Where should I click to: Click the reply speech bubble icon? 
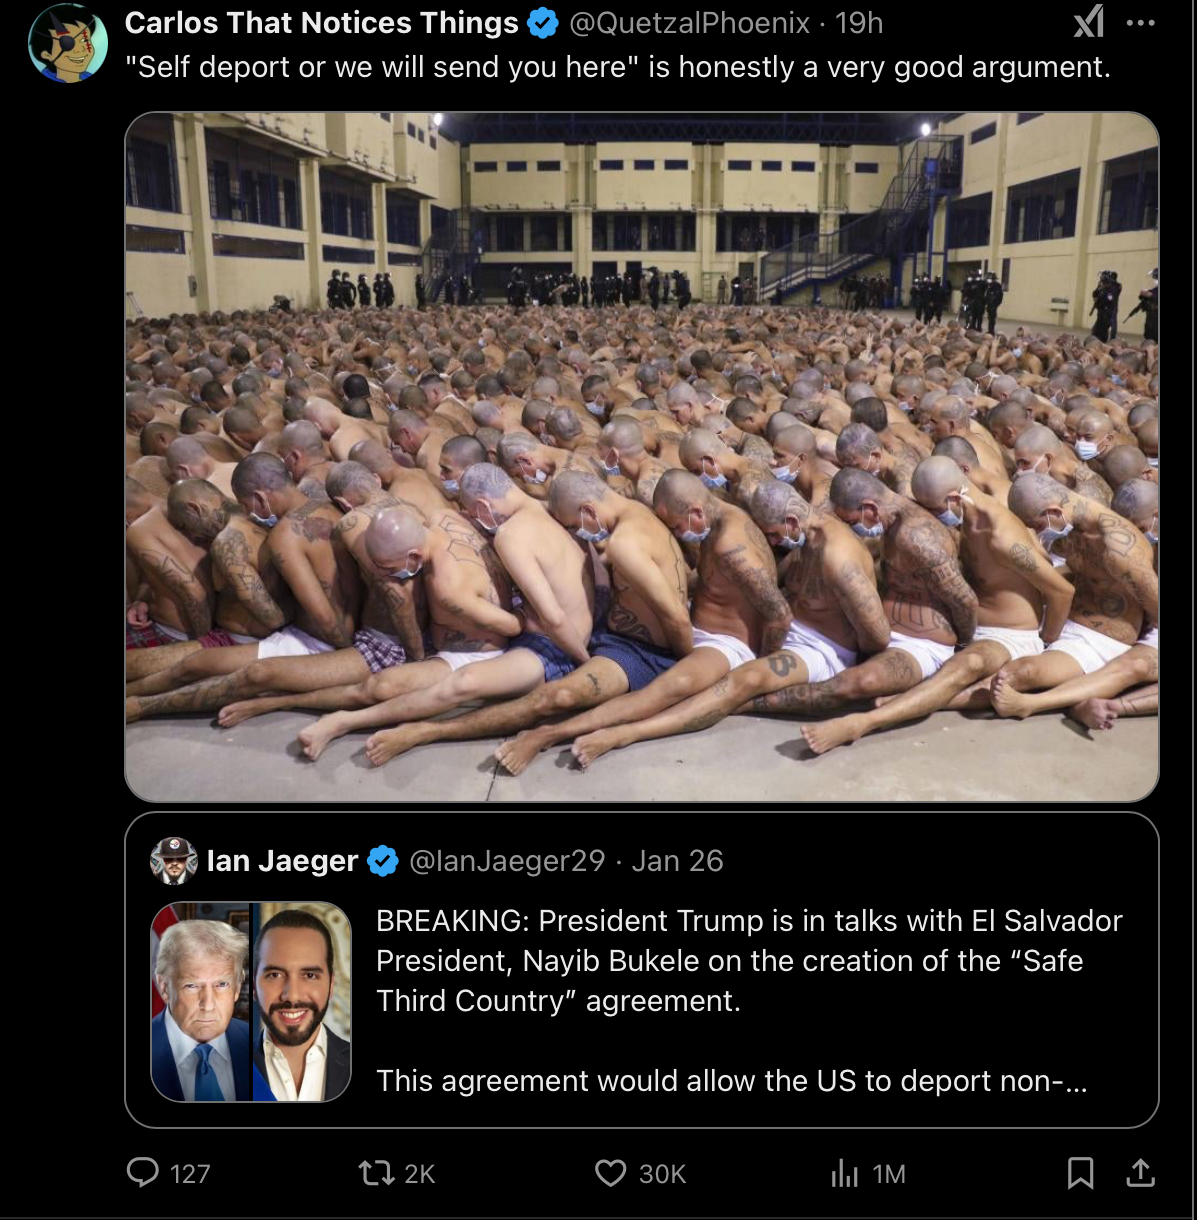click(143, 1172)
